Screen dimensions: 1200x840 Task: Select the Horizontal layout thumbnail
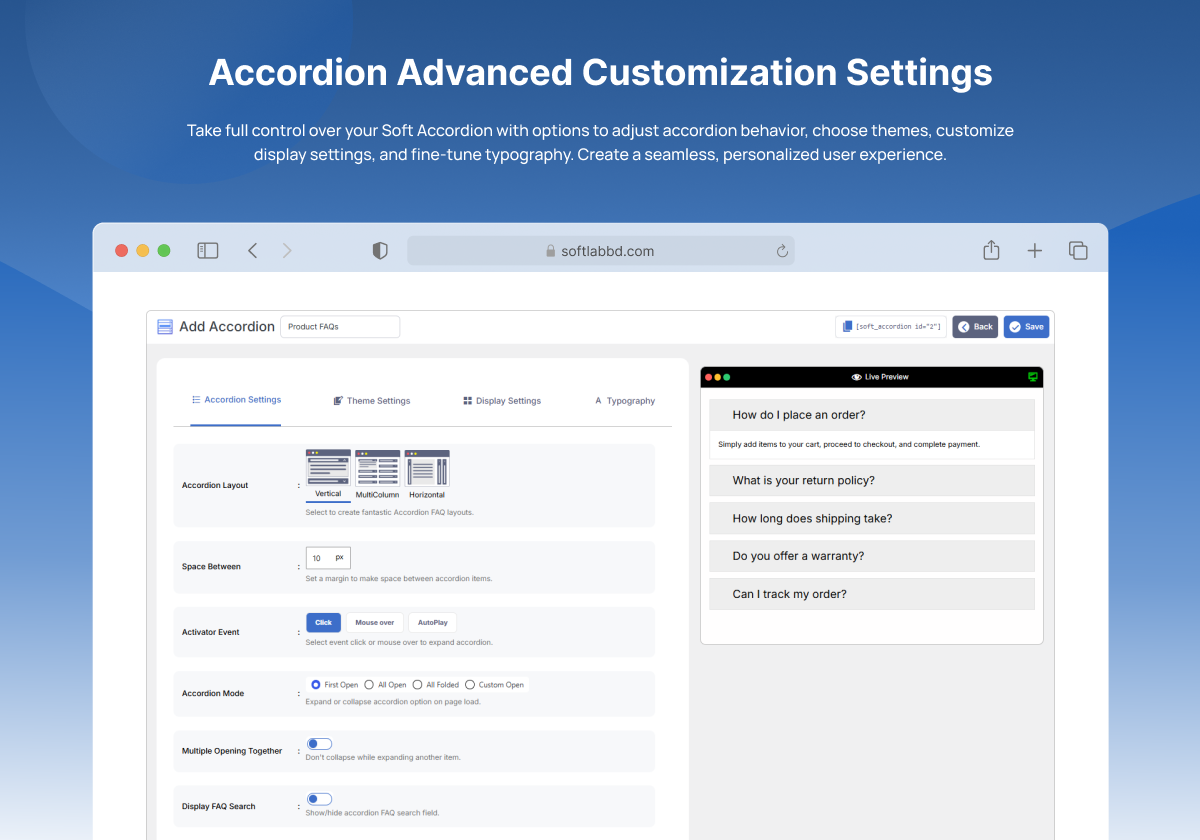[x=427, y=475]
